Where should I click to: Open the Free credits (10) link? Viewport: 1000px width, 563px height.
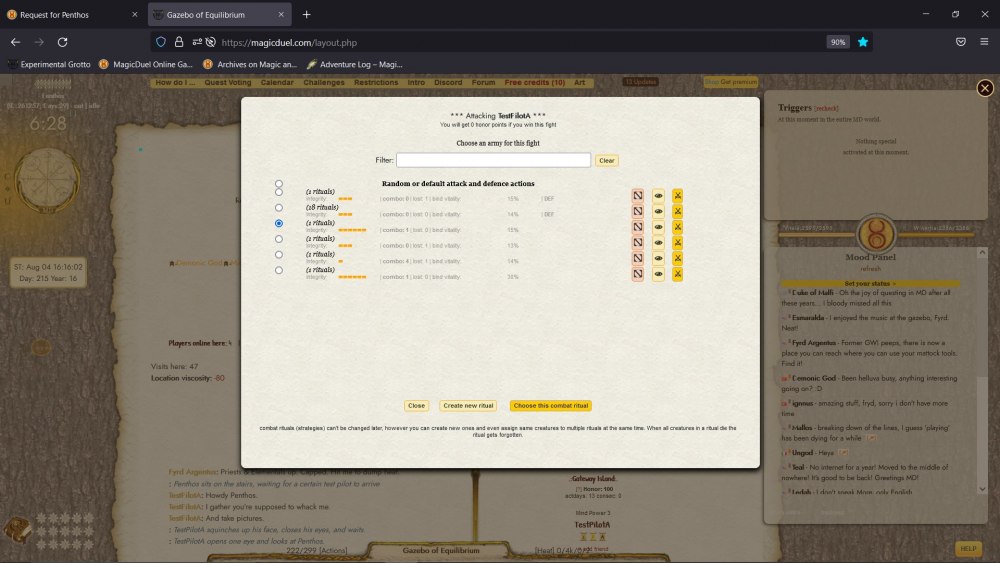pos(534,82)
